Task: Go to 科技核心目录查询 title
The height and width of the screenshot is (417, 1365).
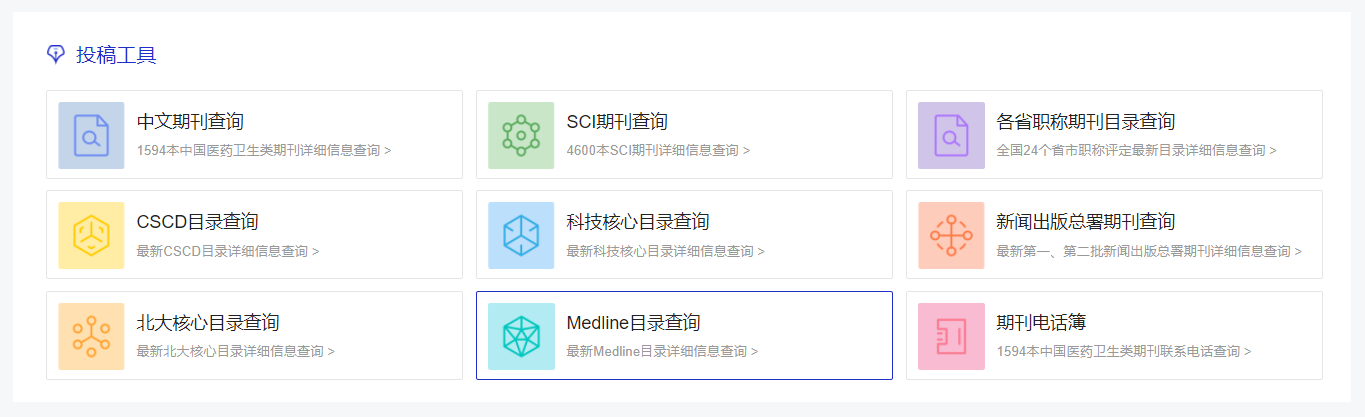Action: pyautogui.click(x=638, y=222)
